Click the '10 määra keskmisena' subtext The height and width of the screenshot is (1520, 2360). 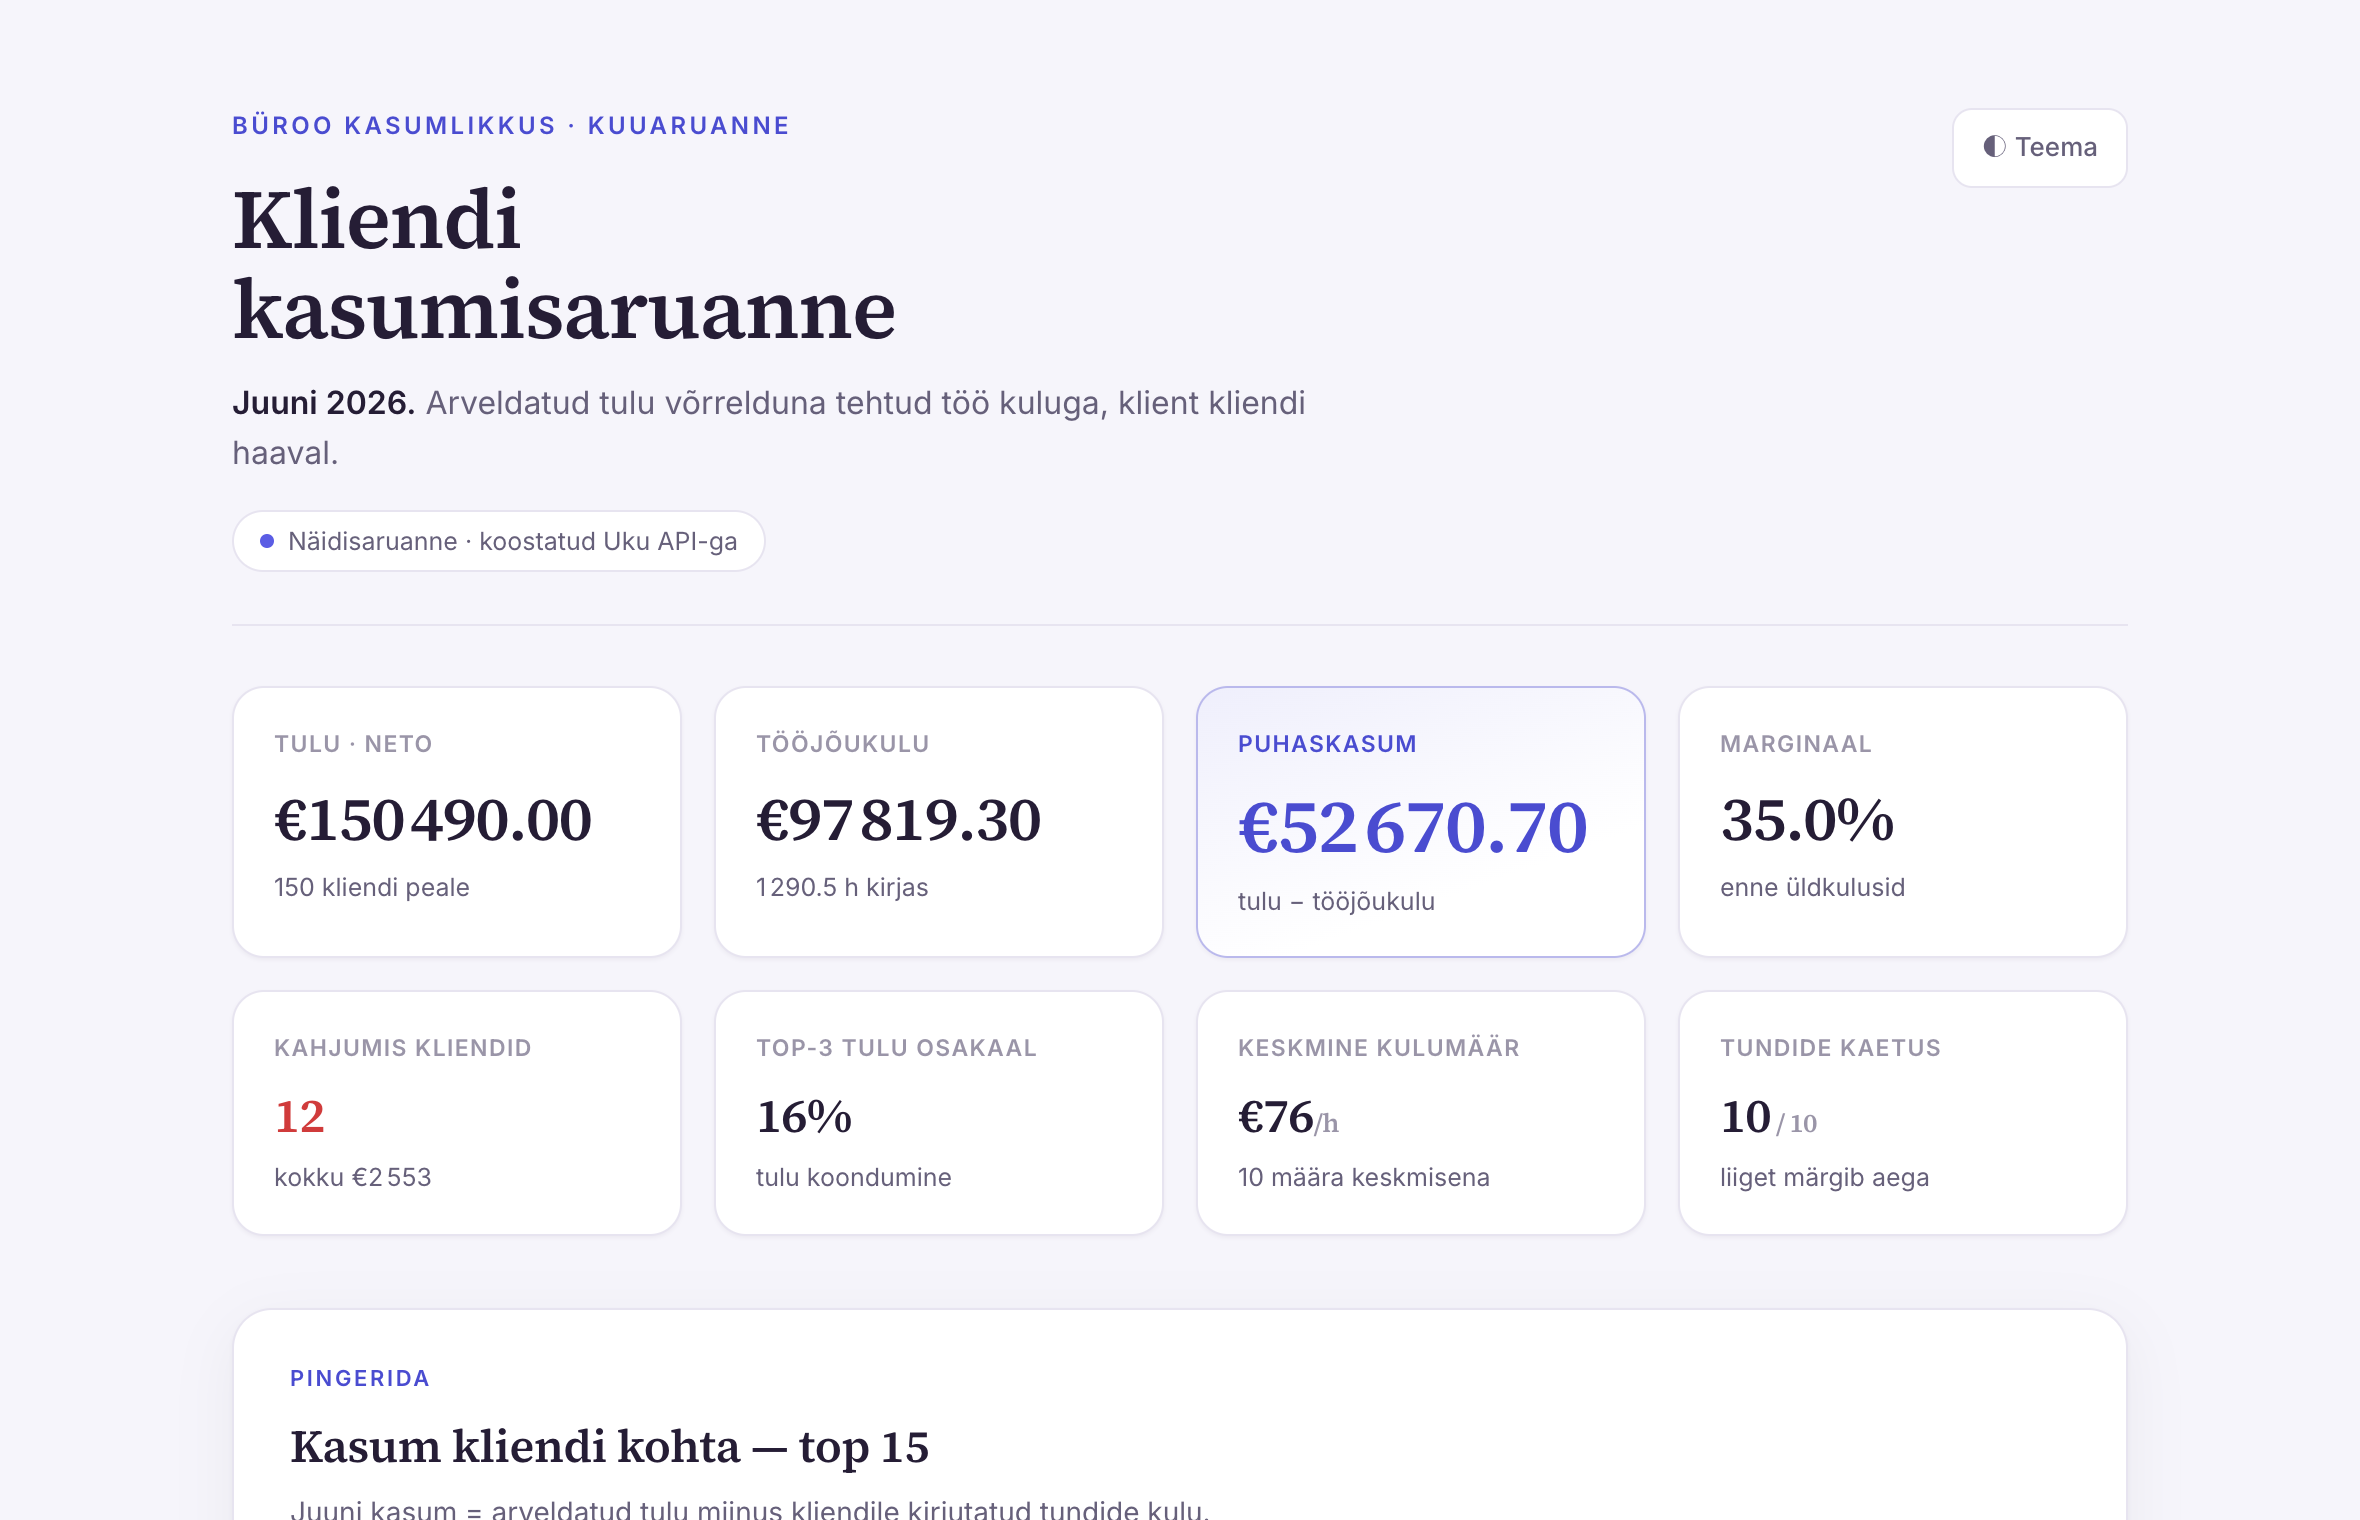(x=1364, y=1177)
